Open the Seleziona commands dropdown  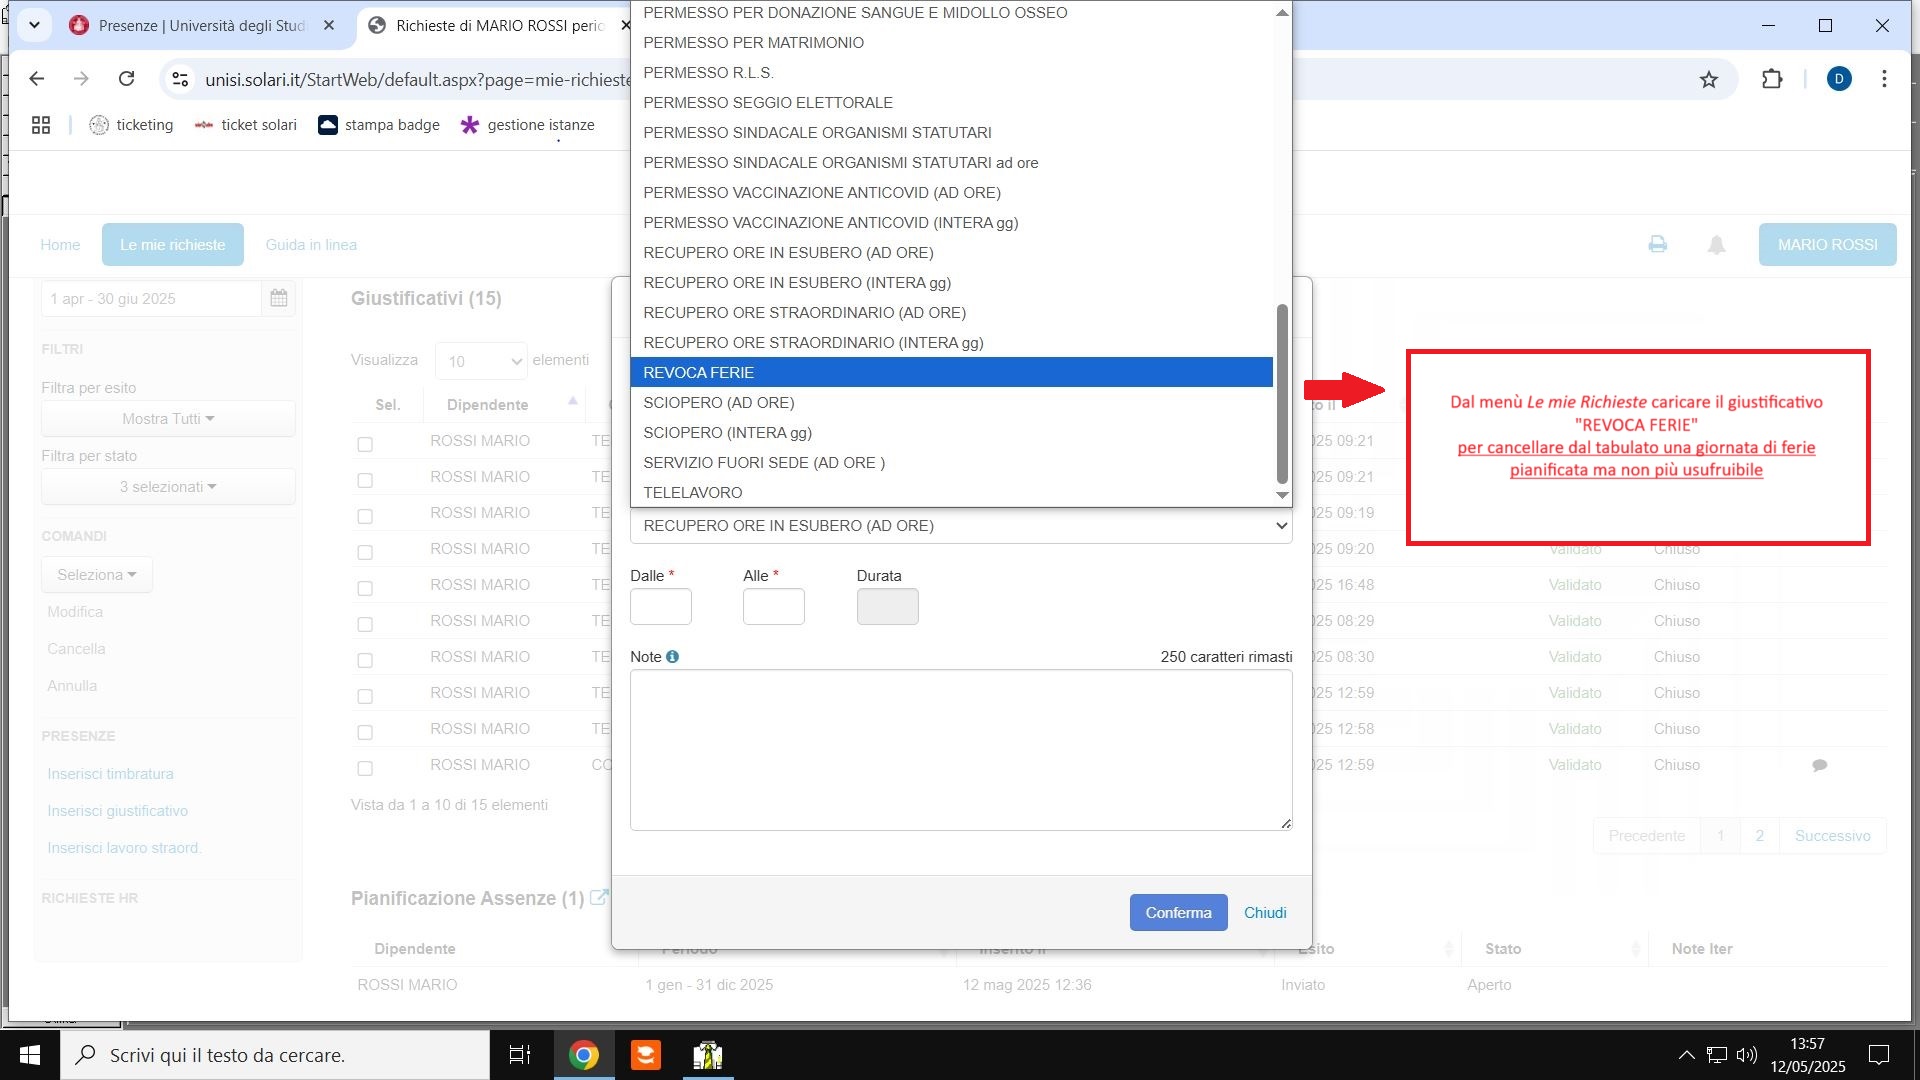tap(97, 574)
